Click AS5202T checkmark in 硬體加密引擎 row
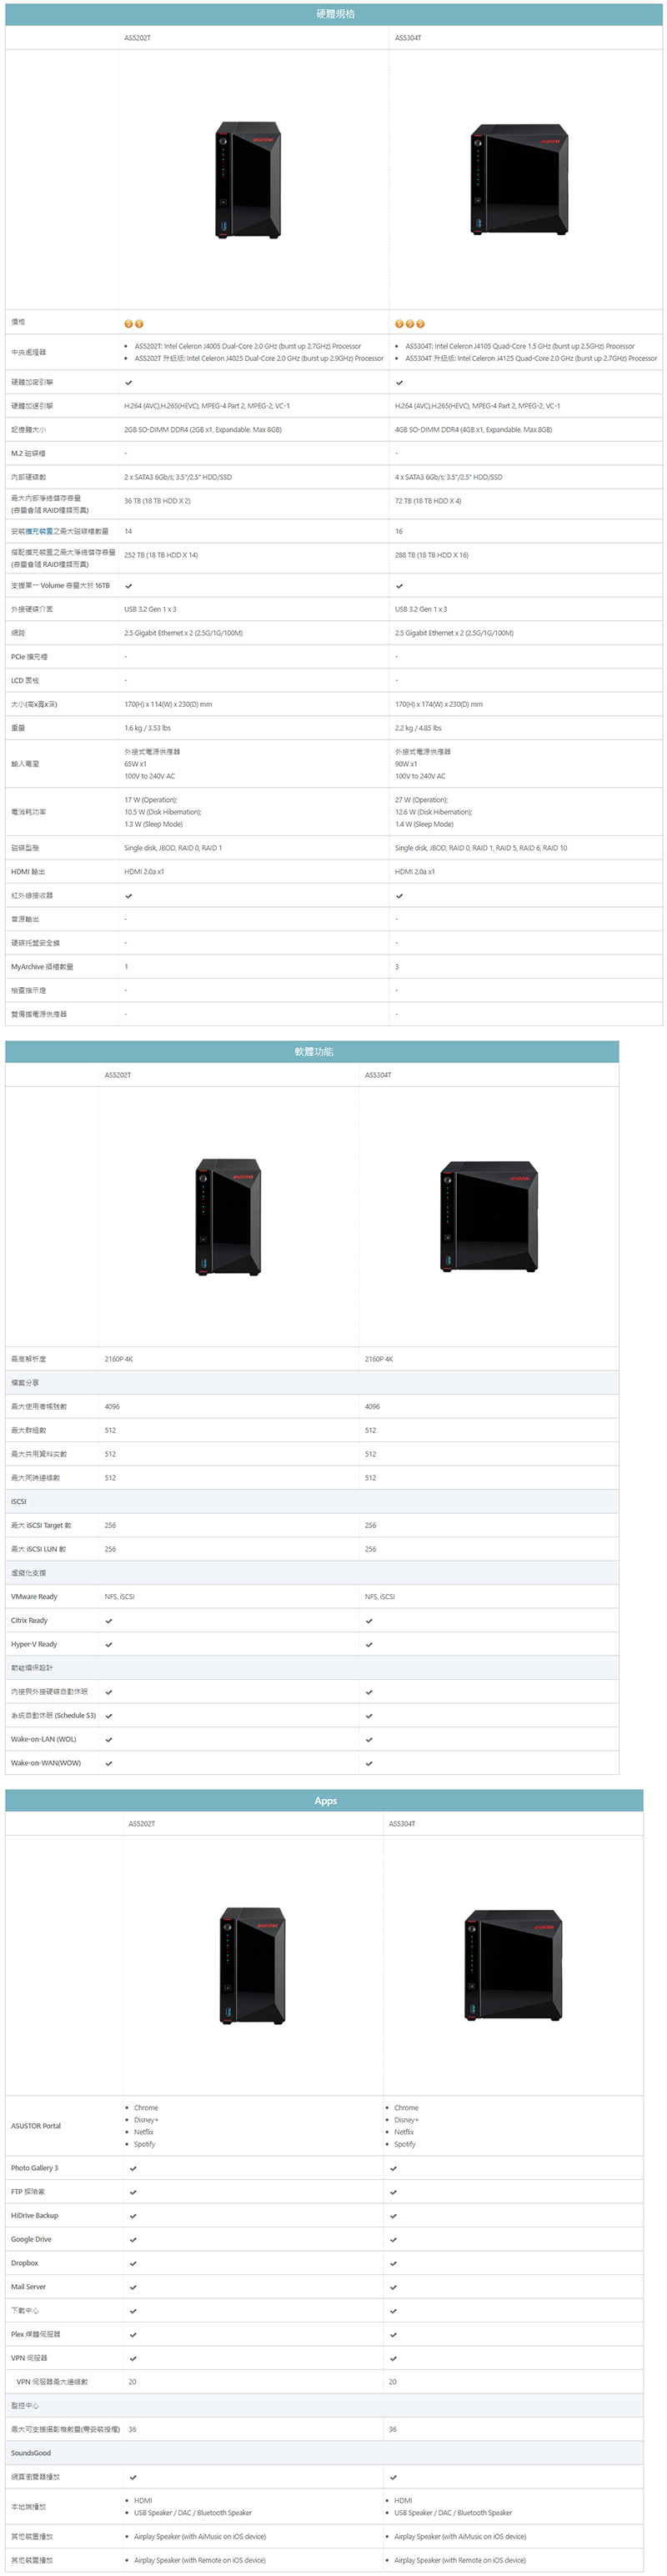Viewport: 667px width, 2576px height. coord(128,382)
